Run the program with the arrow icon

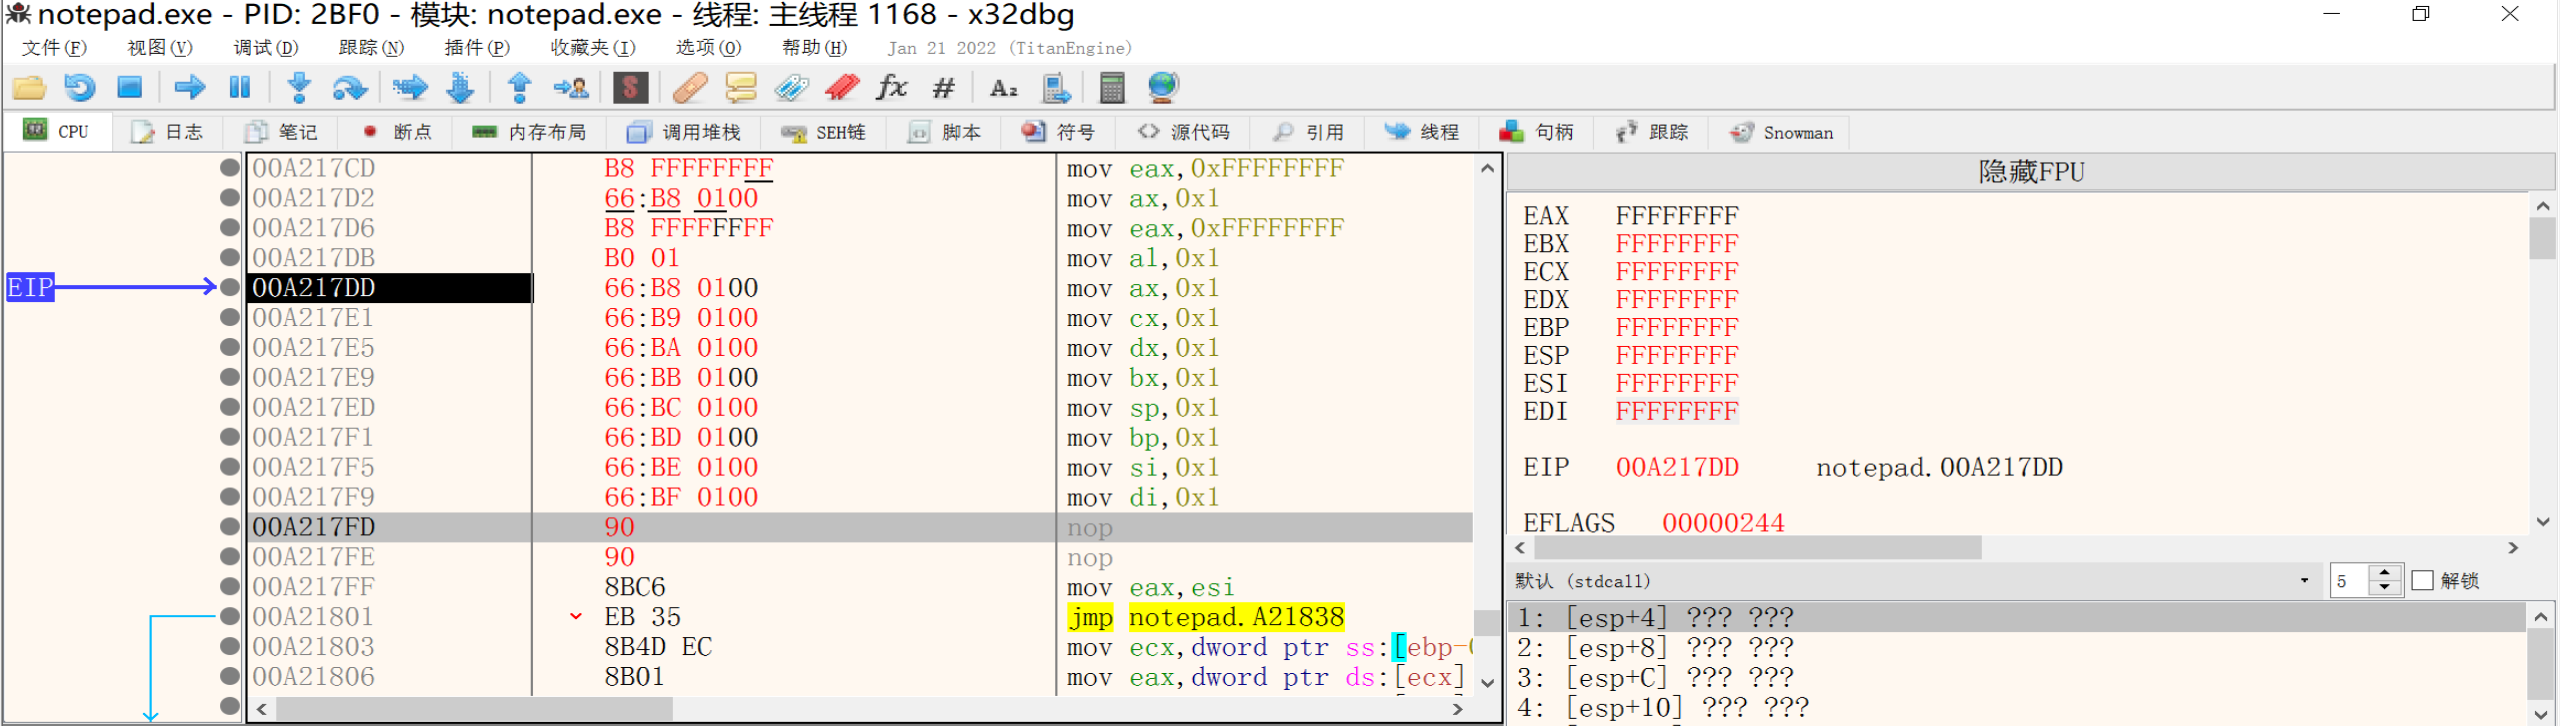point(189,88)
